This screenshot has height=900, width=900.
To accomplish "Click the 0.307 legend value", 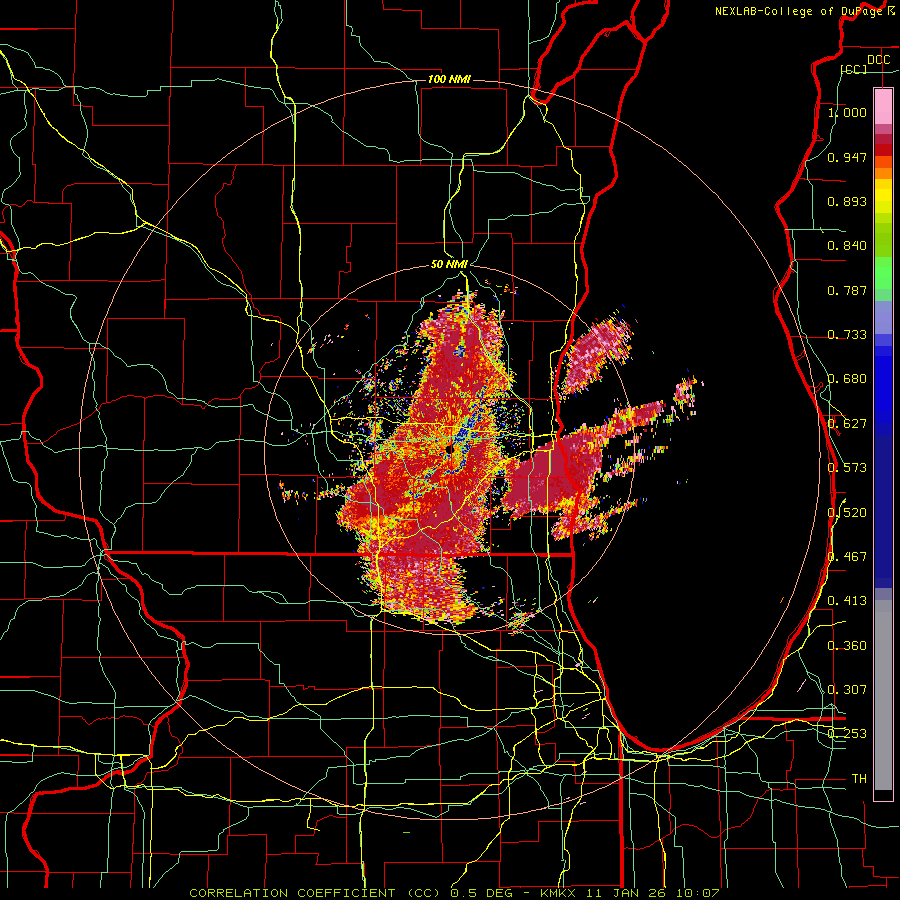I will pyautogui.click(x=847, y=690).
